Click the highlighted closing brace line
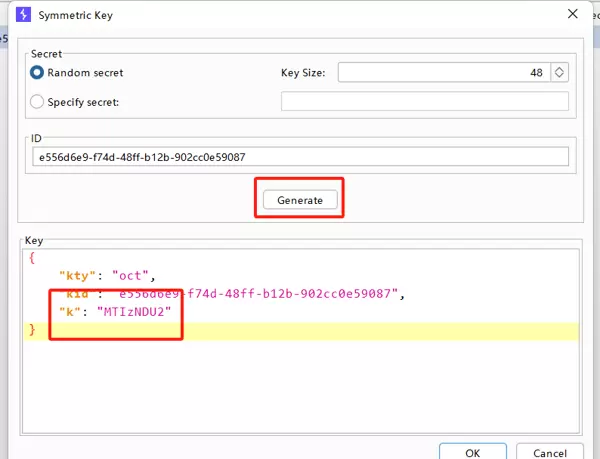 pyautogui.click(x=300, y=329)
